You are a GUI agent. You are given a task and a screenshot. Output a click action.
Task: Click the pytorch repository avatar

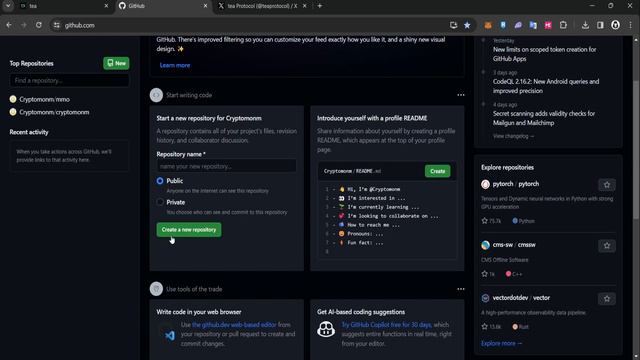pos(485,184)
